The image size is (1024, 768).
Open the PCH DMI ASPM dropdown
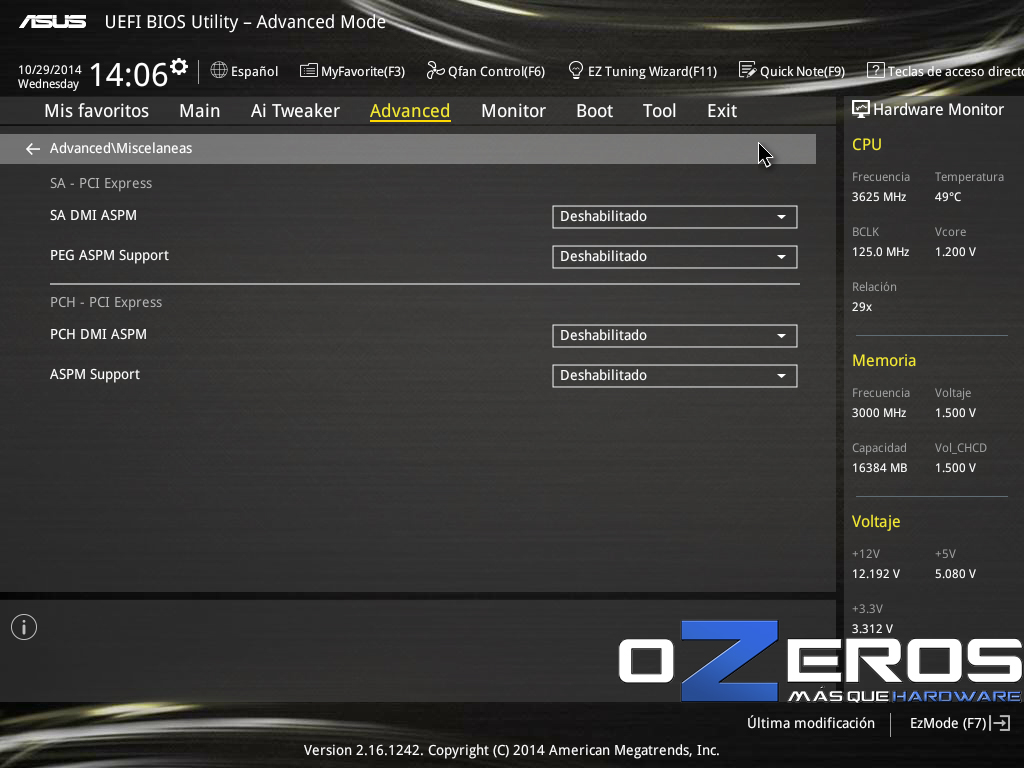[x=675, y=336]
